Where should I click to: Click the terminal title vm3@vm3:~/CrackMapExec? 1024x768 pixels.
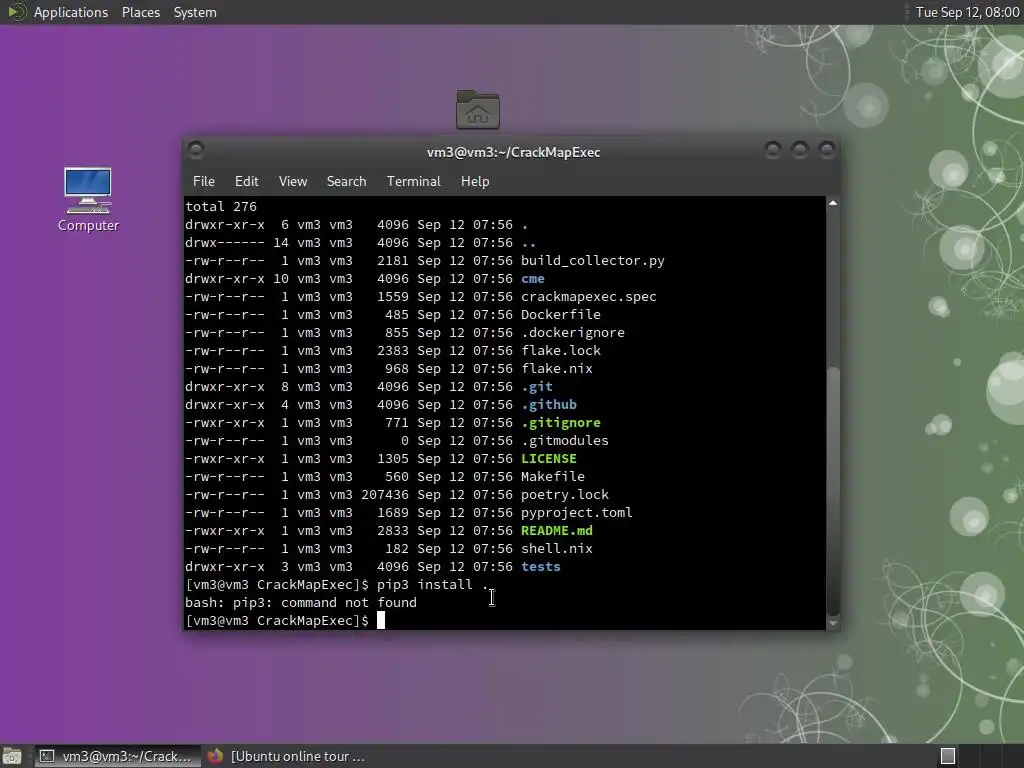point(513,152)
